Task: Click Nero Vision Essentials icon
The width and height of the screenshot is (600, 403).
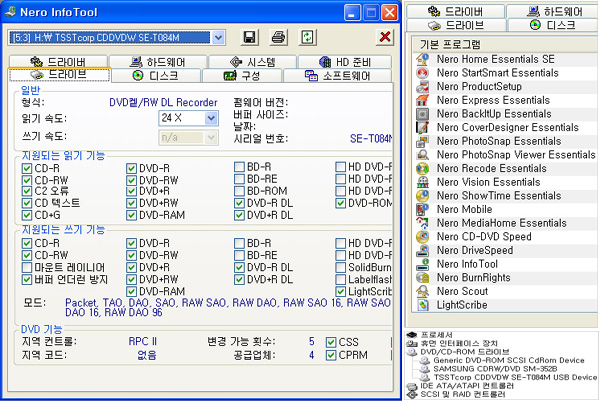Action: [x=422, y=182]
